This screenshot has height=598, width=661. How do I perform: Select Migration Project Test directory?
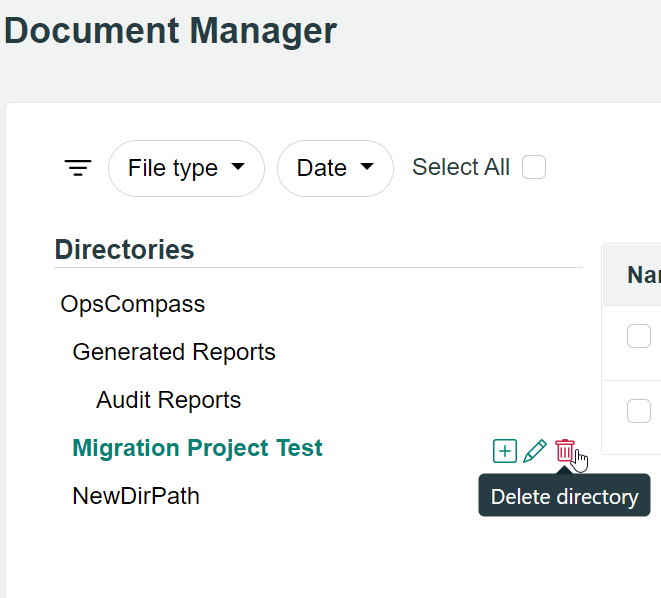(x=197, y=448)
